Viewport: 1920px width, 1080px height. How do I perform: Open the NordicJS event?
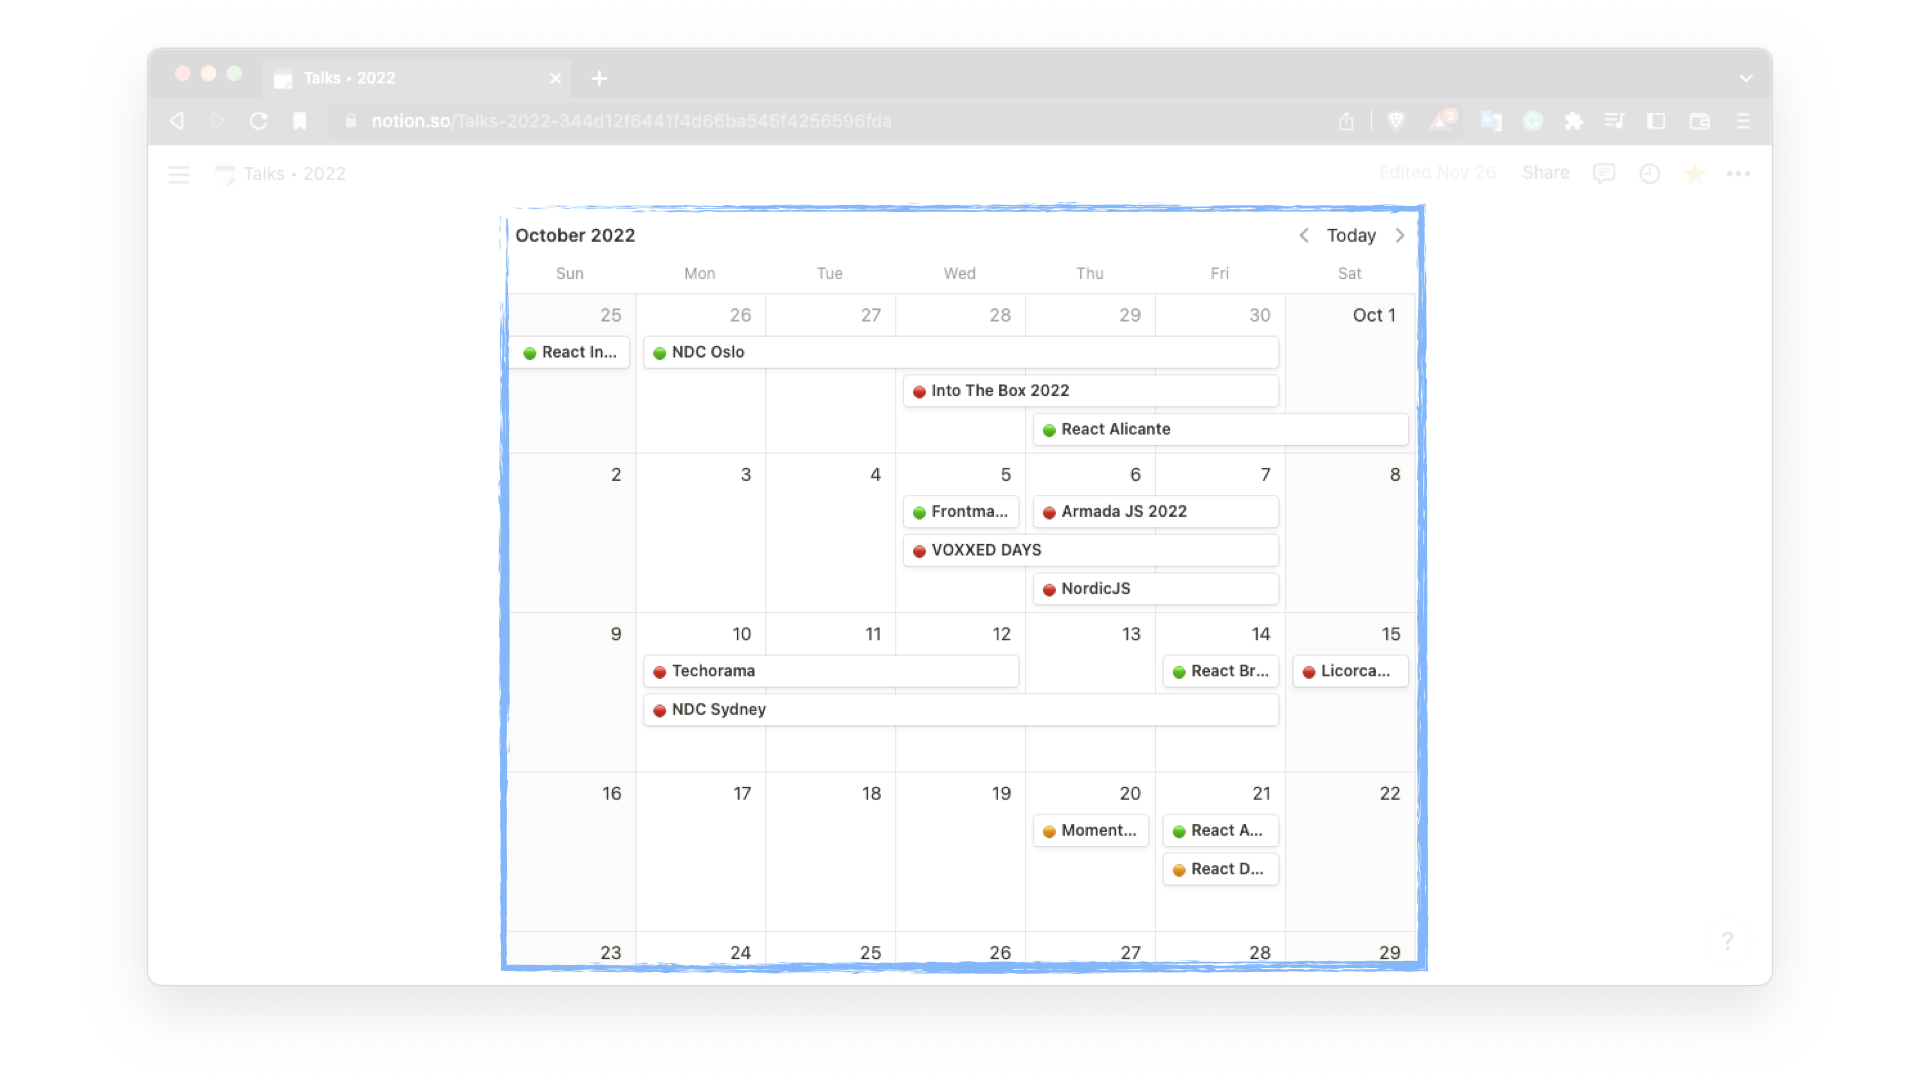click(x=1155, y=589)
